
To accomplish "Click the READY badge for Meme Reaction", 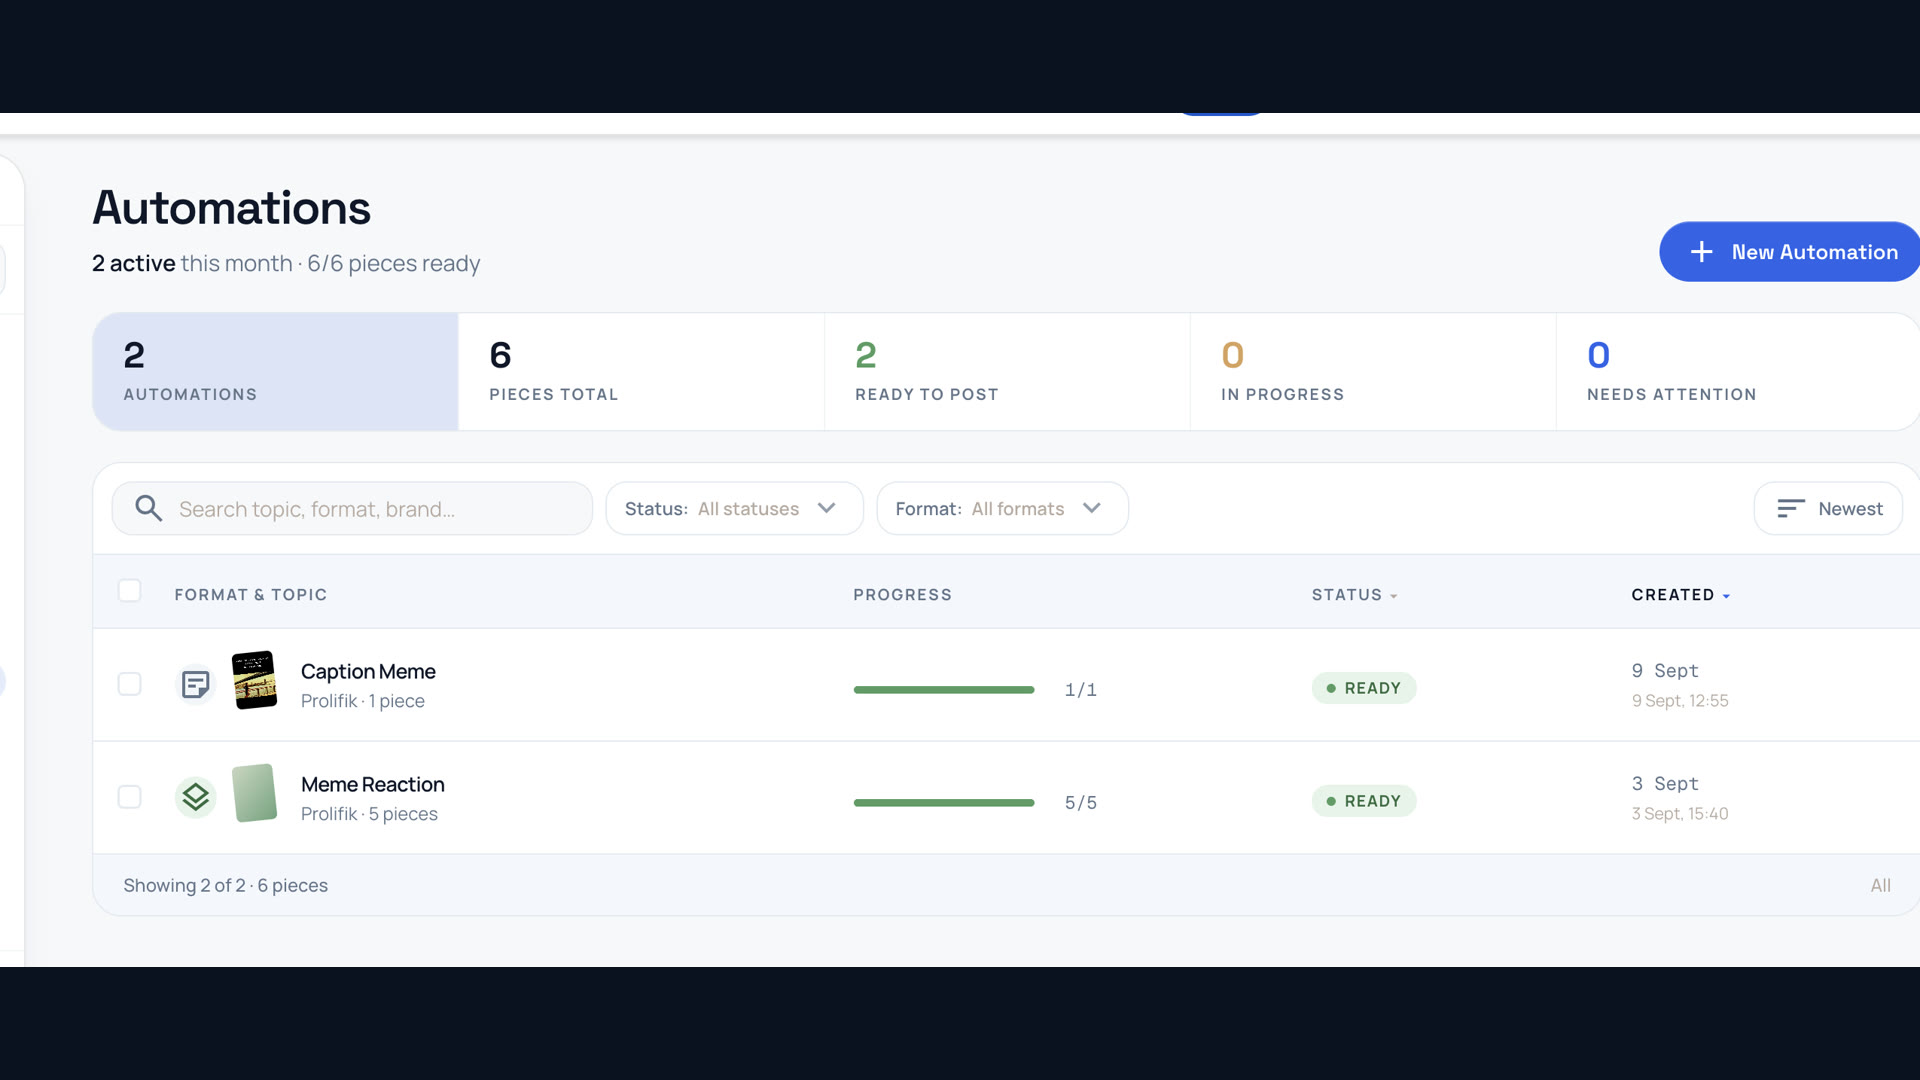I will click(x=1364, y=801).
